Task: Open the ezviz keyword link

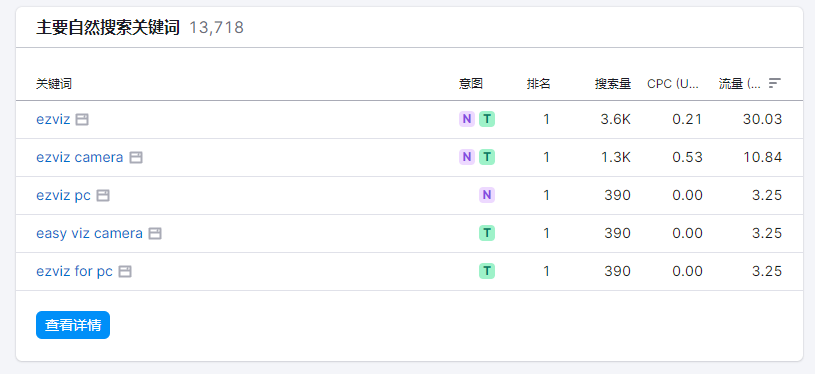Action: (x=53, y=119)
